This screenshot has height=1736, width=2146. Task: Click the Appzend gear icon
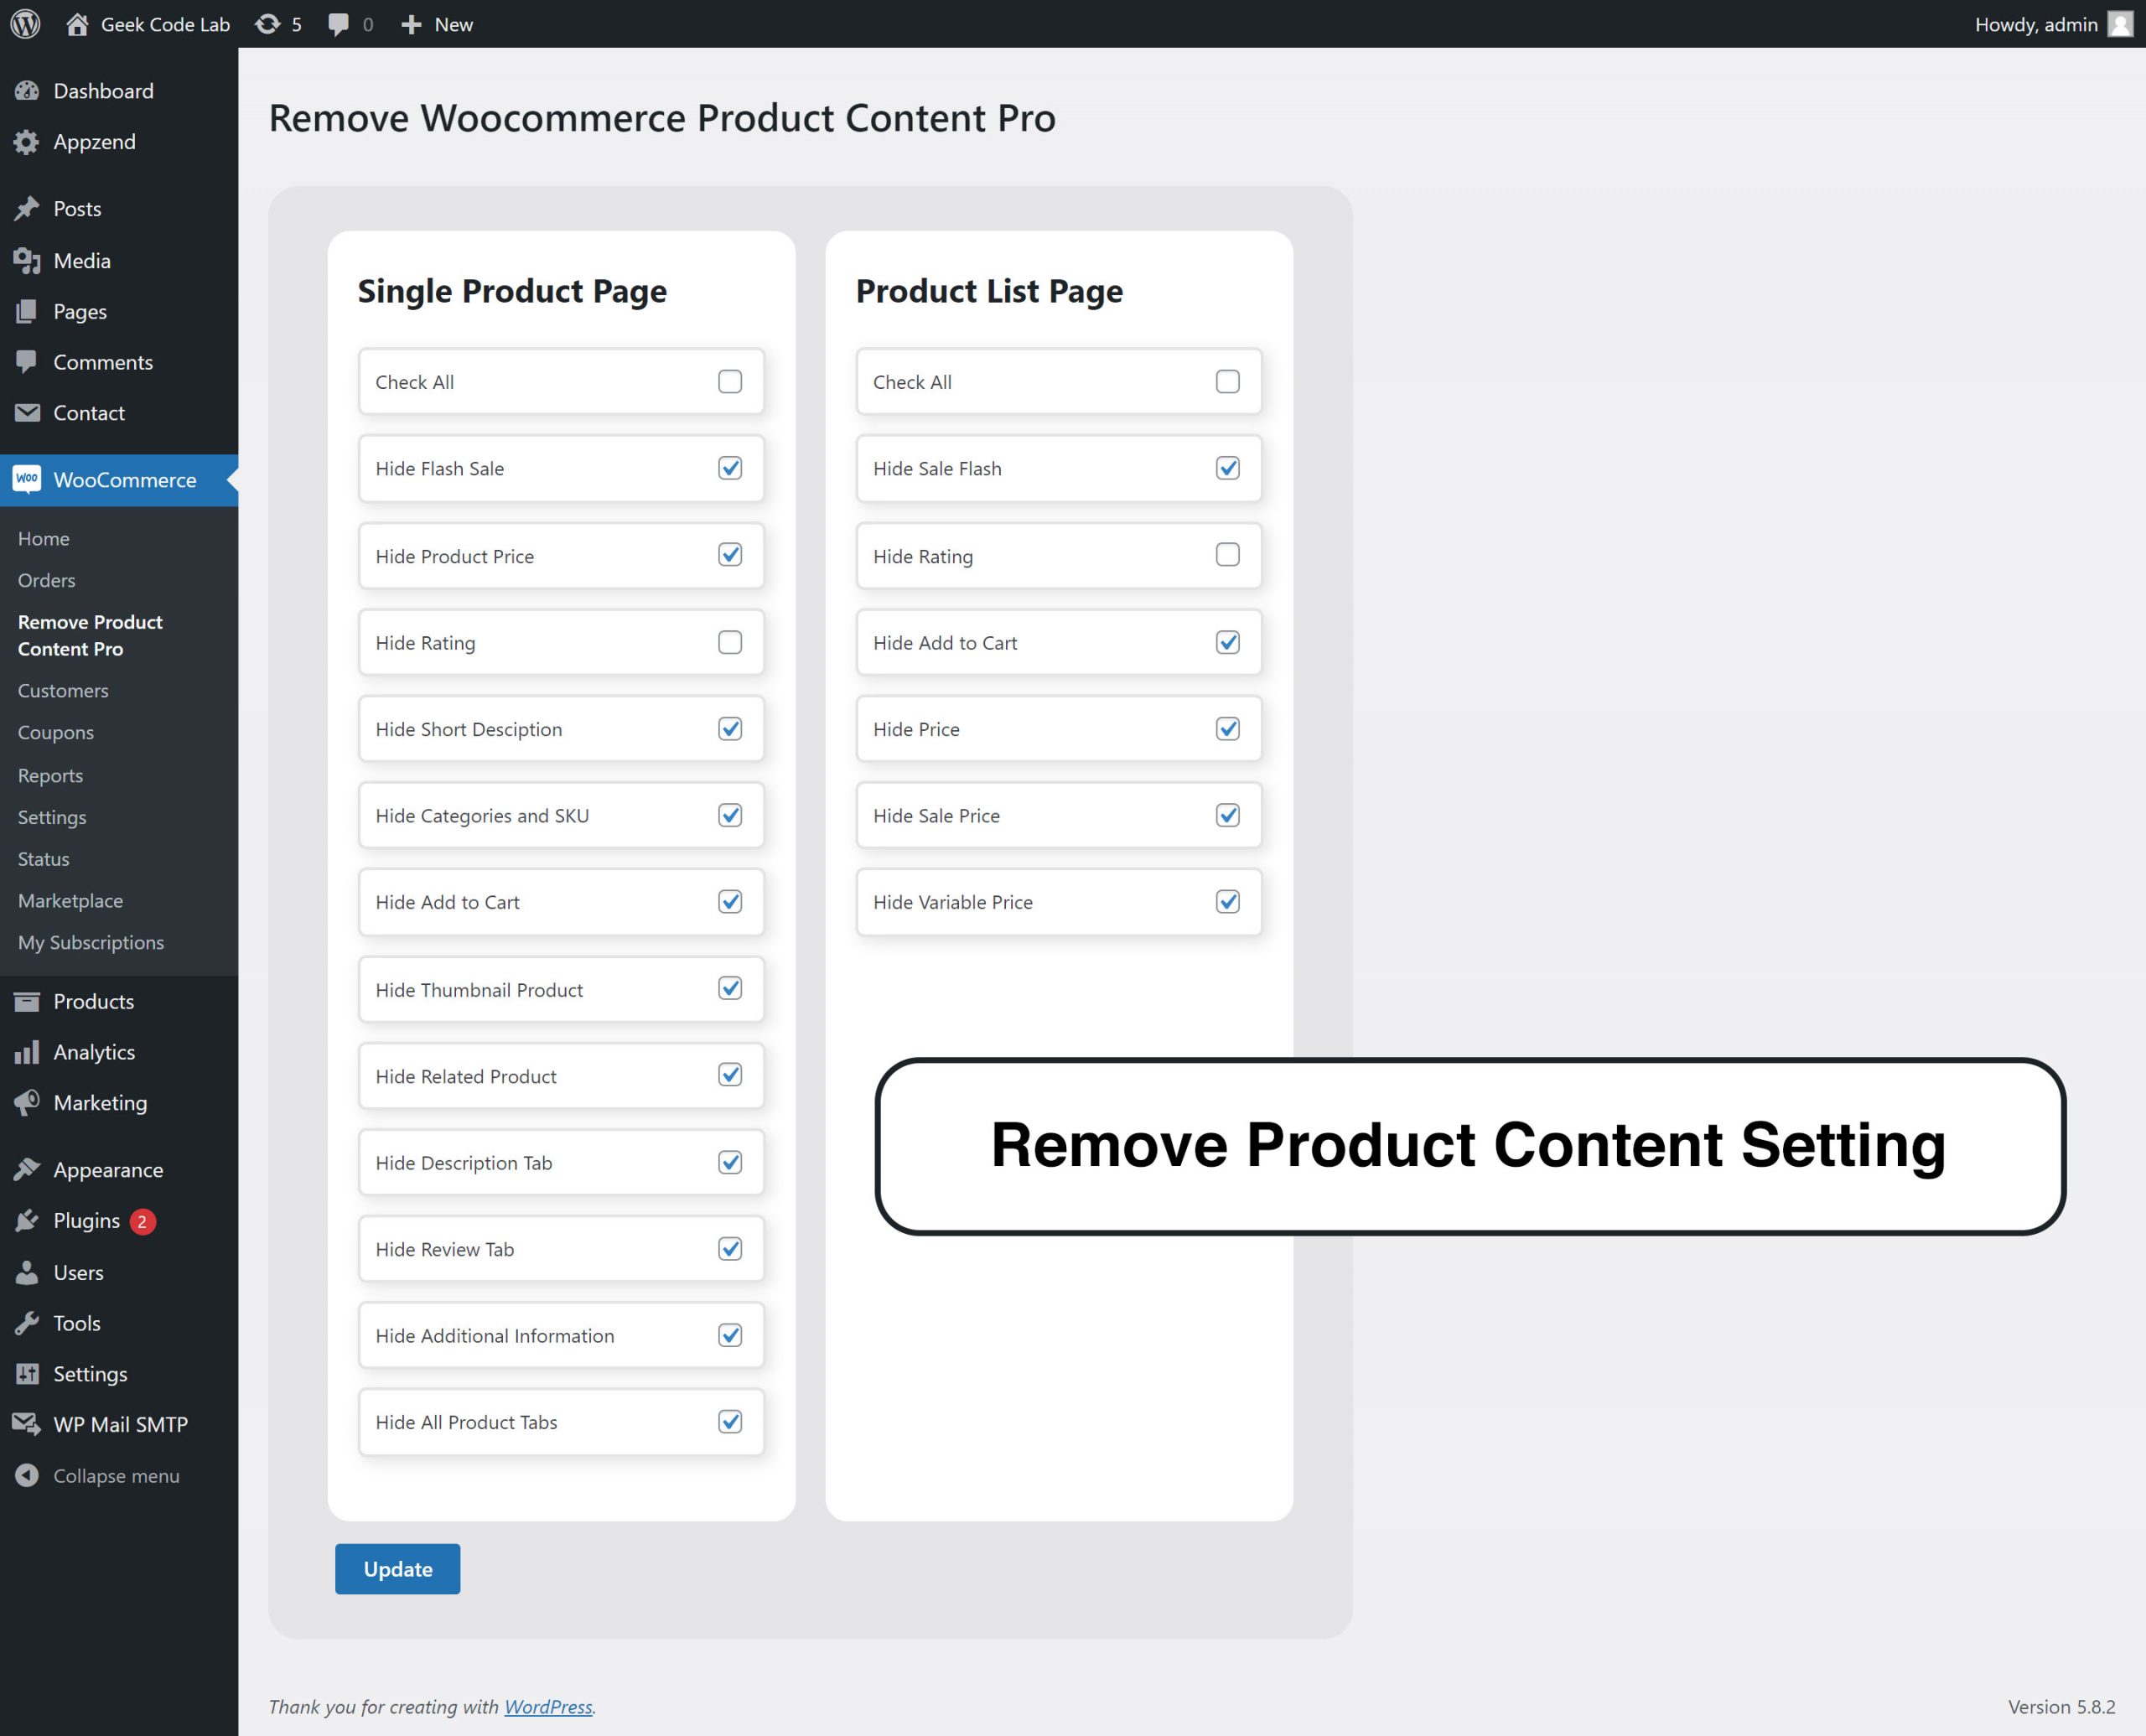coord(27,142)
